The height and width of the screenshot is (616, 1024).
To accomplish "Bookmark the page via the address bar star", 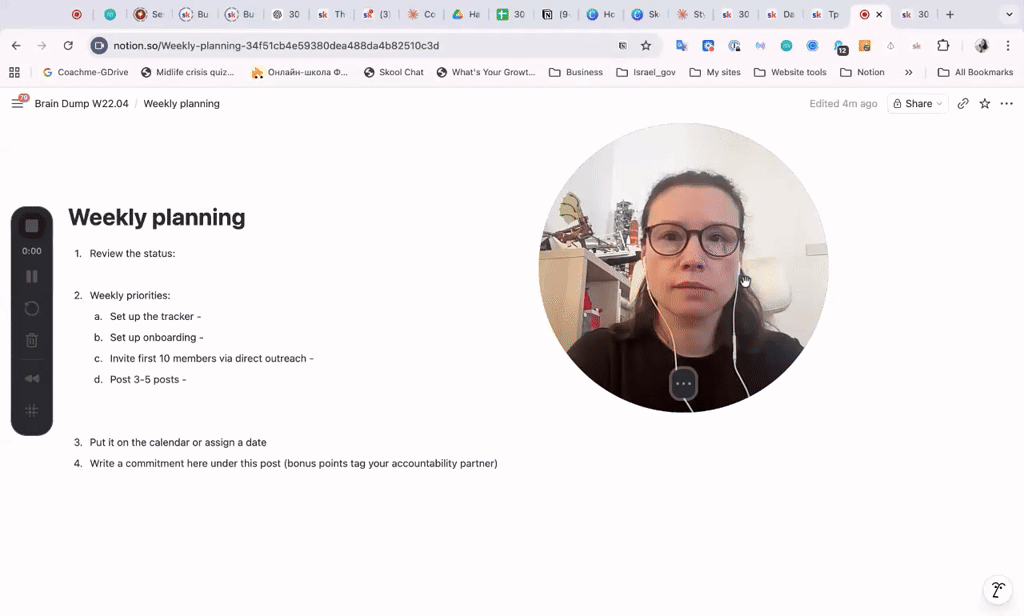I will pyautogui.click(x=646, y=45).
